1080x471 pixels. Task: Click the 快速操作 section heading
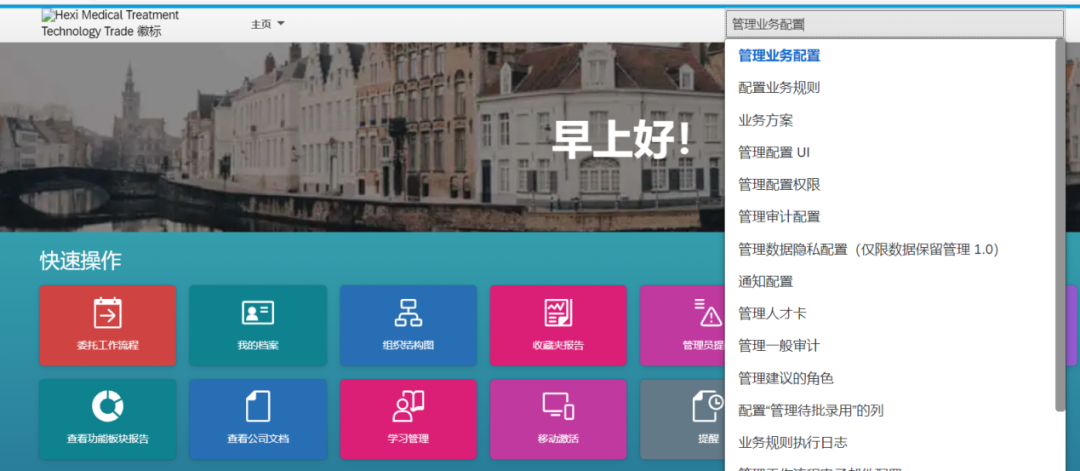[x=81, y=261]
